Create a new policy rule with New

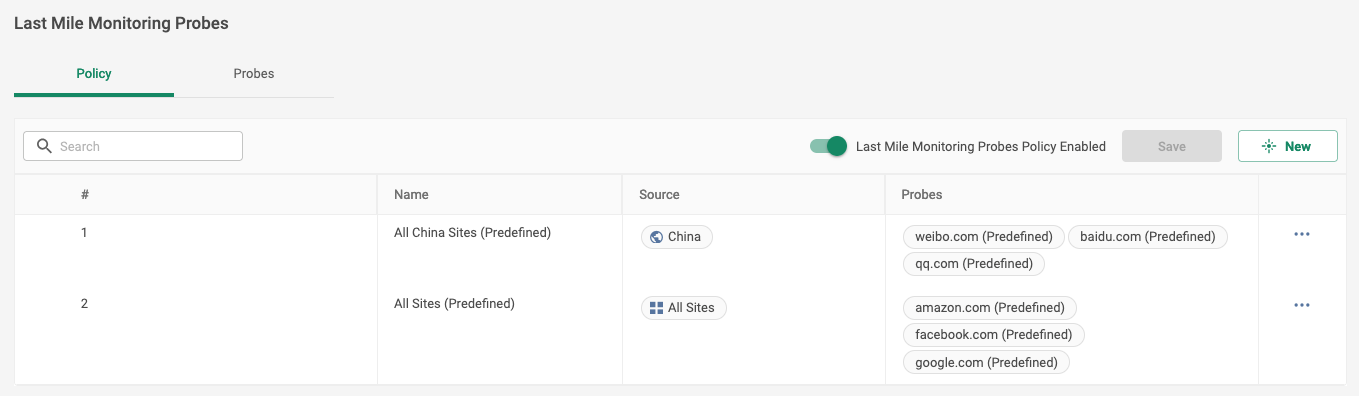[x=1288, y=146]
